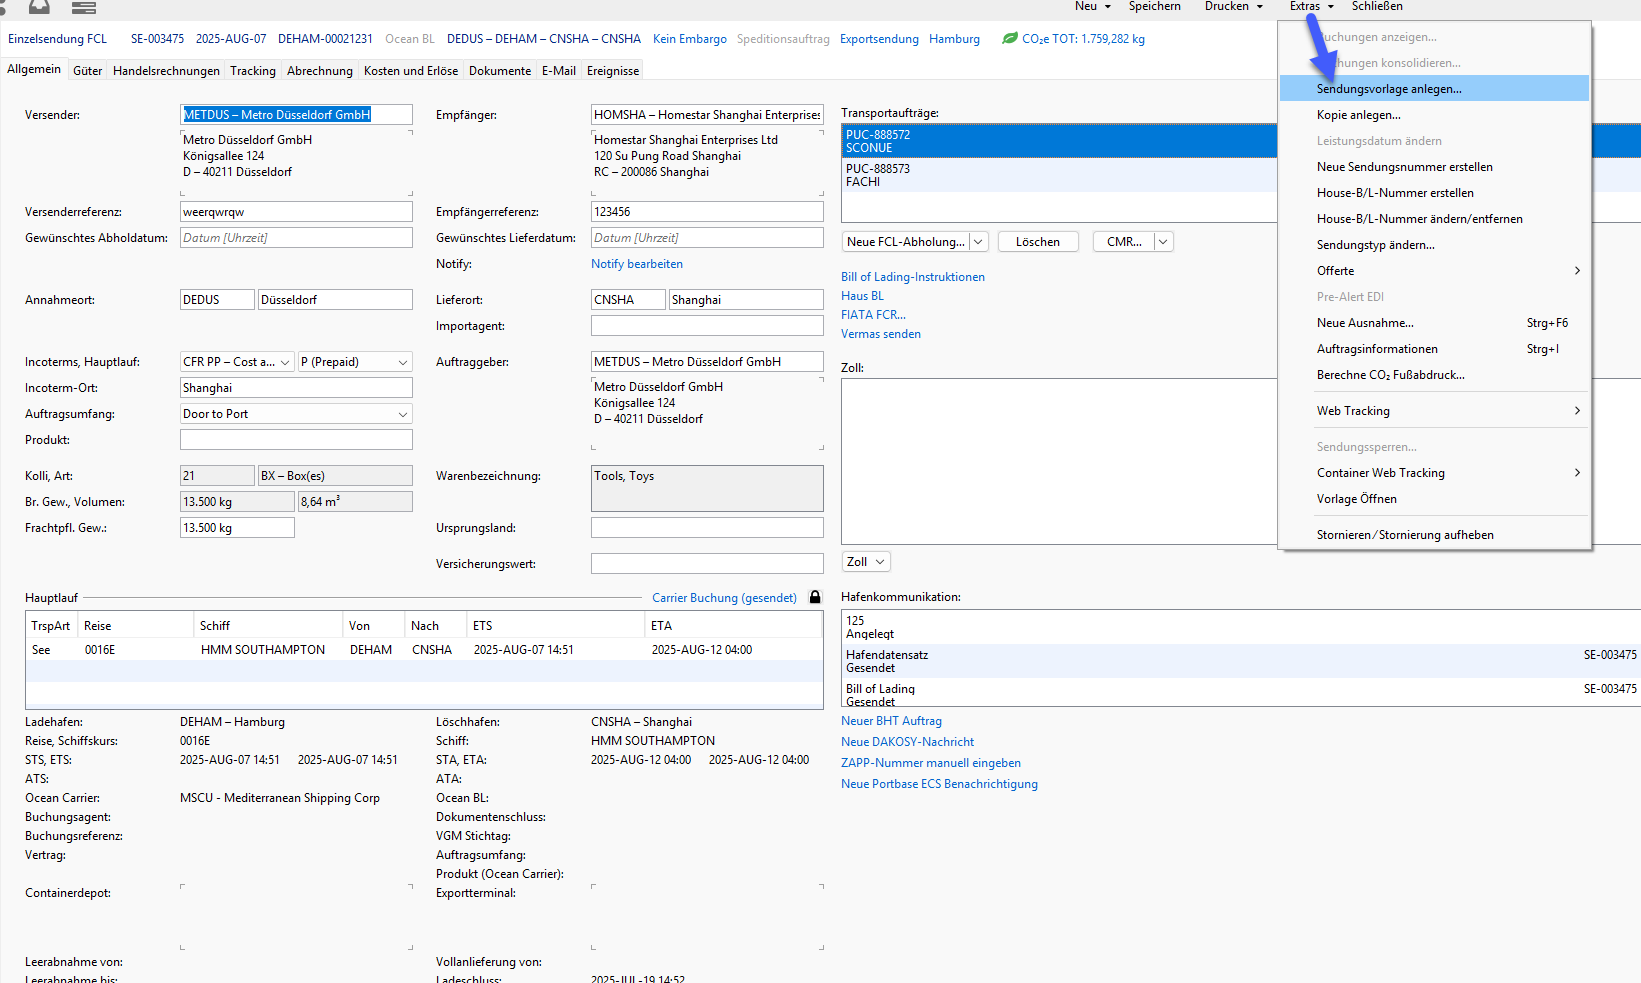The image size is (1641, 983).
Task: Open the Zoll dropdown button
Action: [x=866, y=562]
